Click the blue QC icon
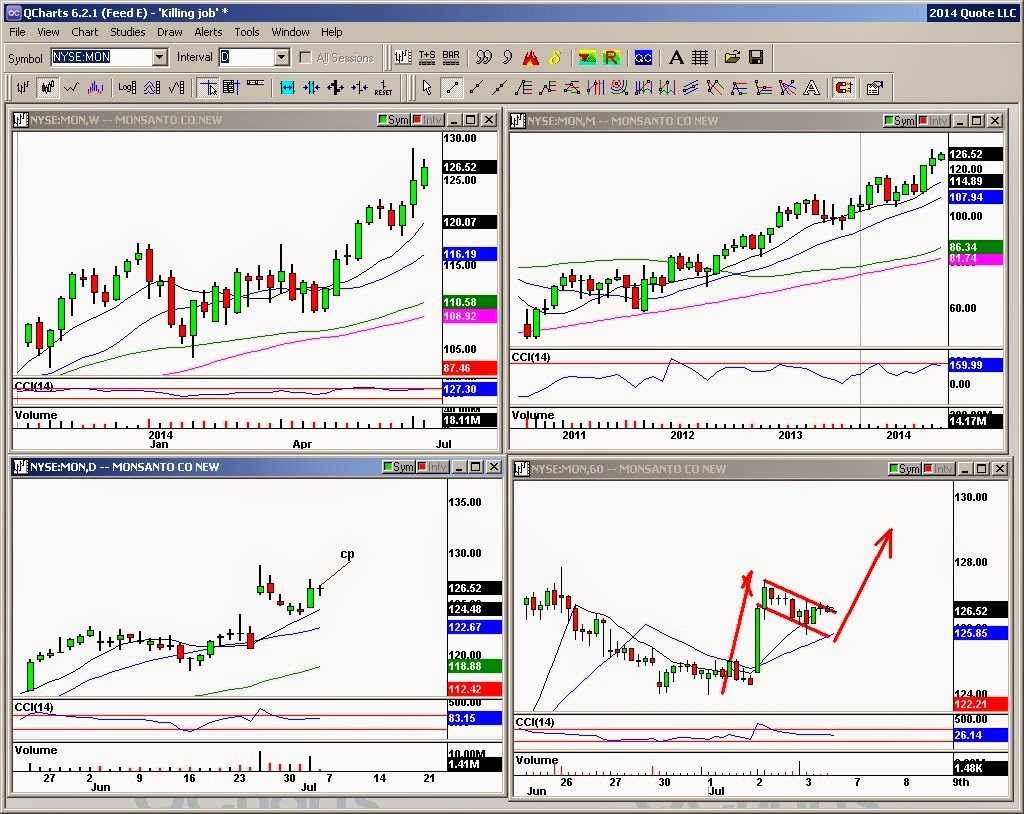The width and height of the screenshot is (1024, 814). click(643, 57)
